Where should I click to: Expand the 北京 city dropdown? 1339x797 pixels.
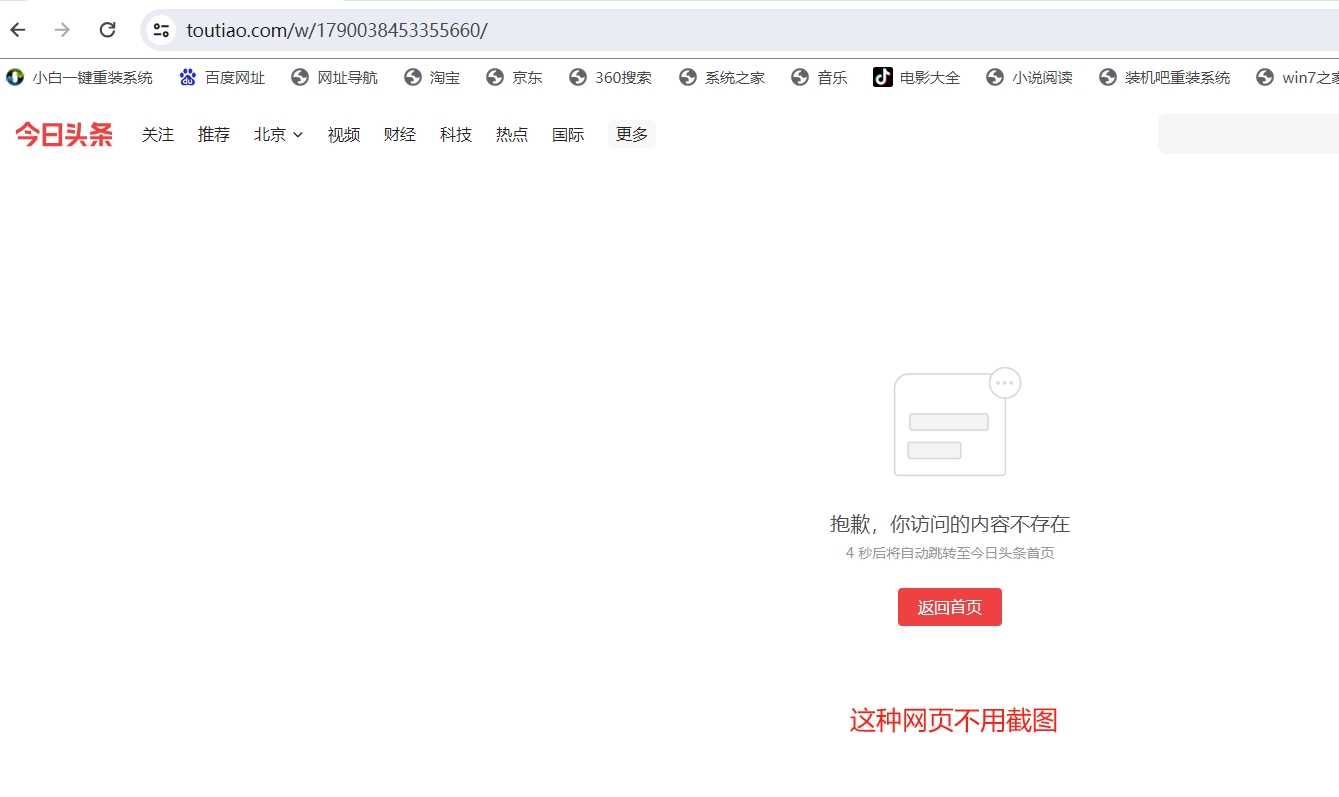click(x=278, y=134)
